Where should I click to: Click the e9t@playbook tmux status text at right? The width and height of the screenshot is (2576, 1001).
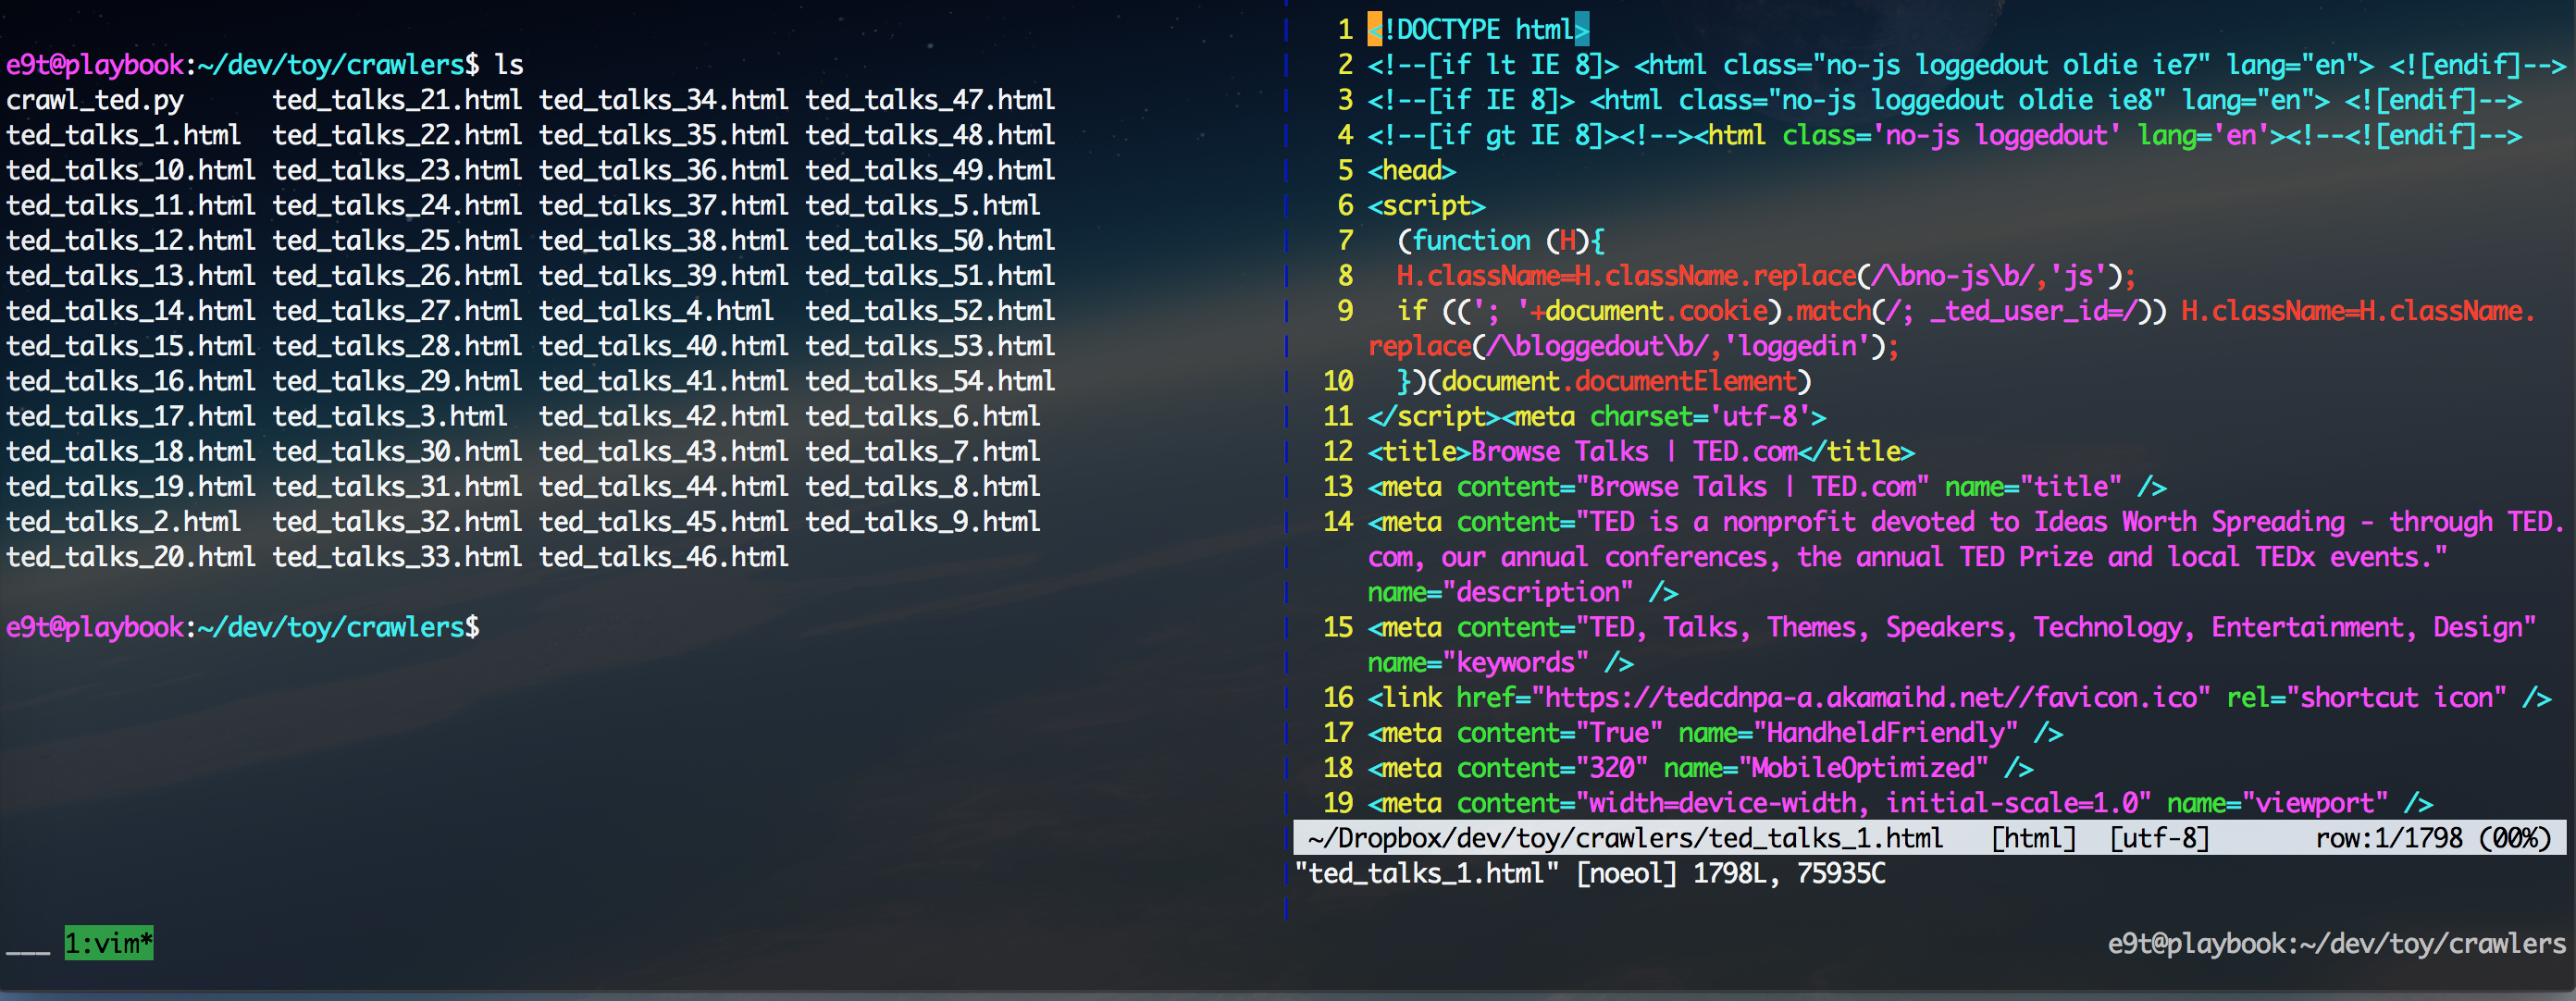pos(2336,943)
